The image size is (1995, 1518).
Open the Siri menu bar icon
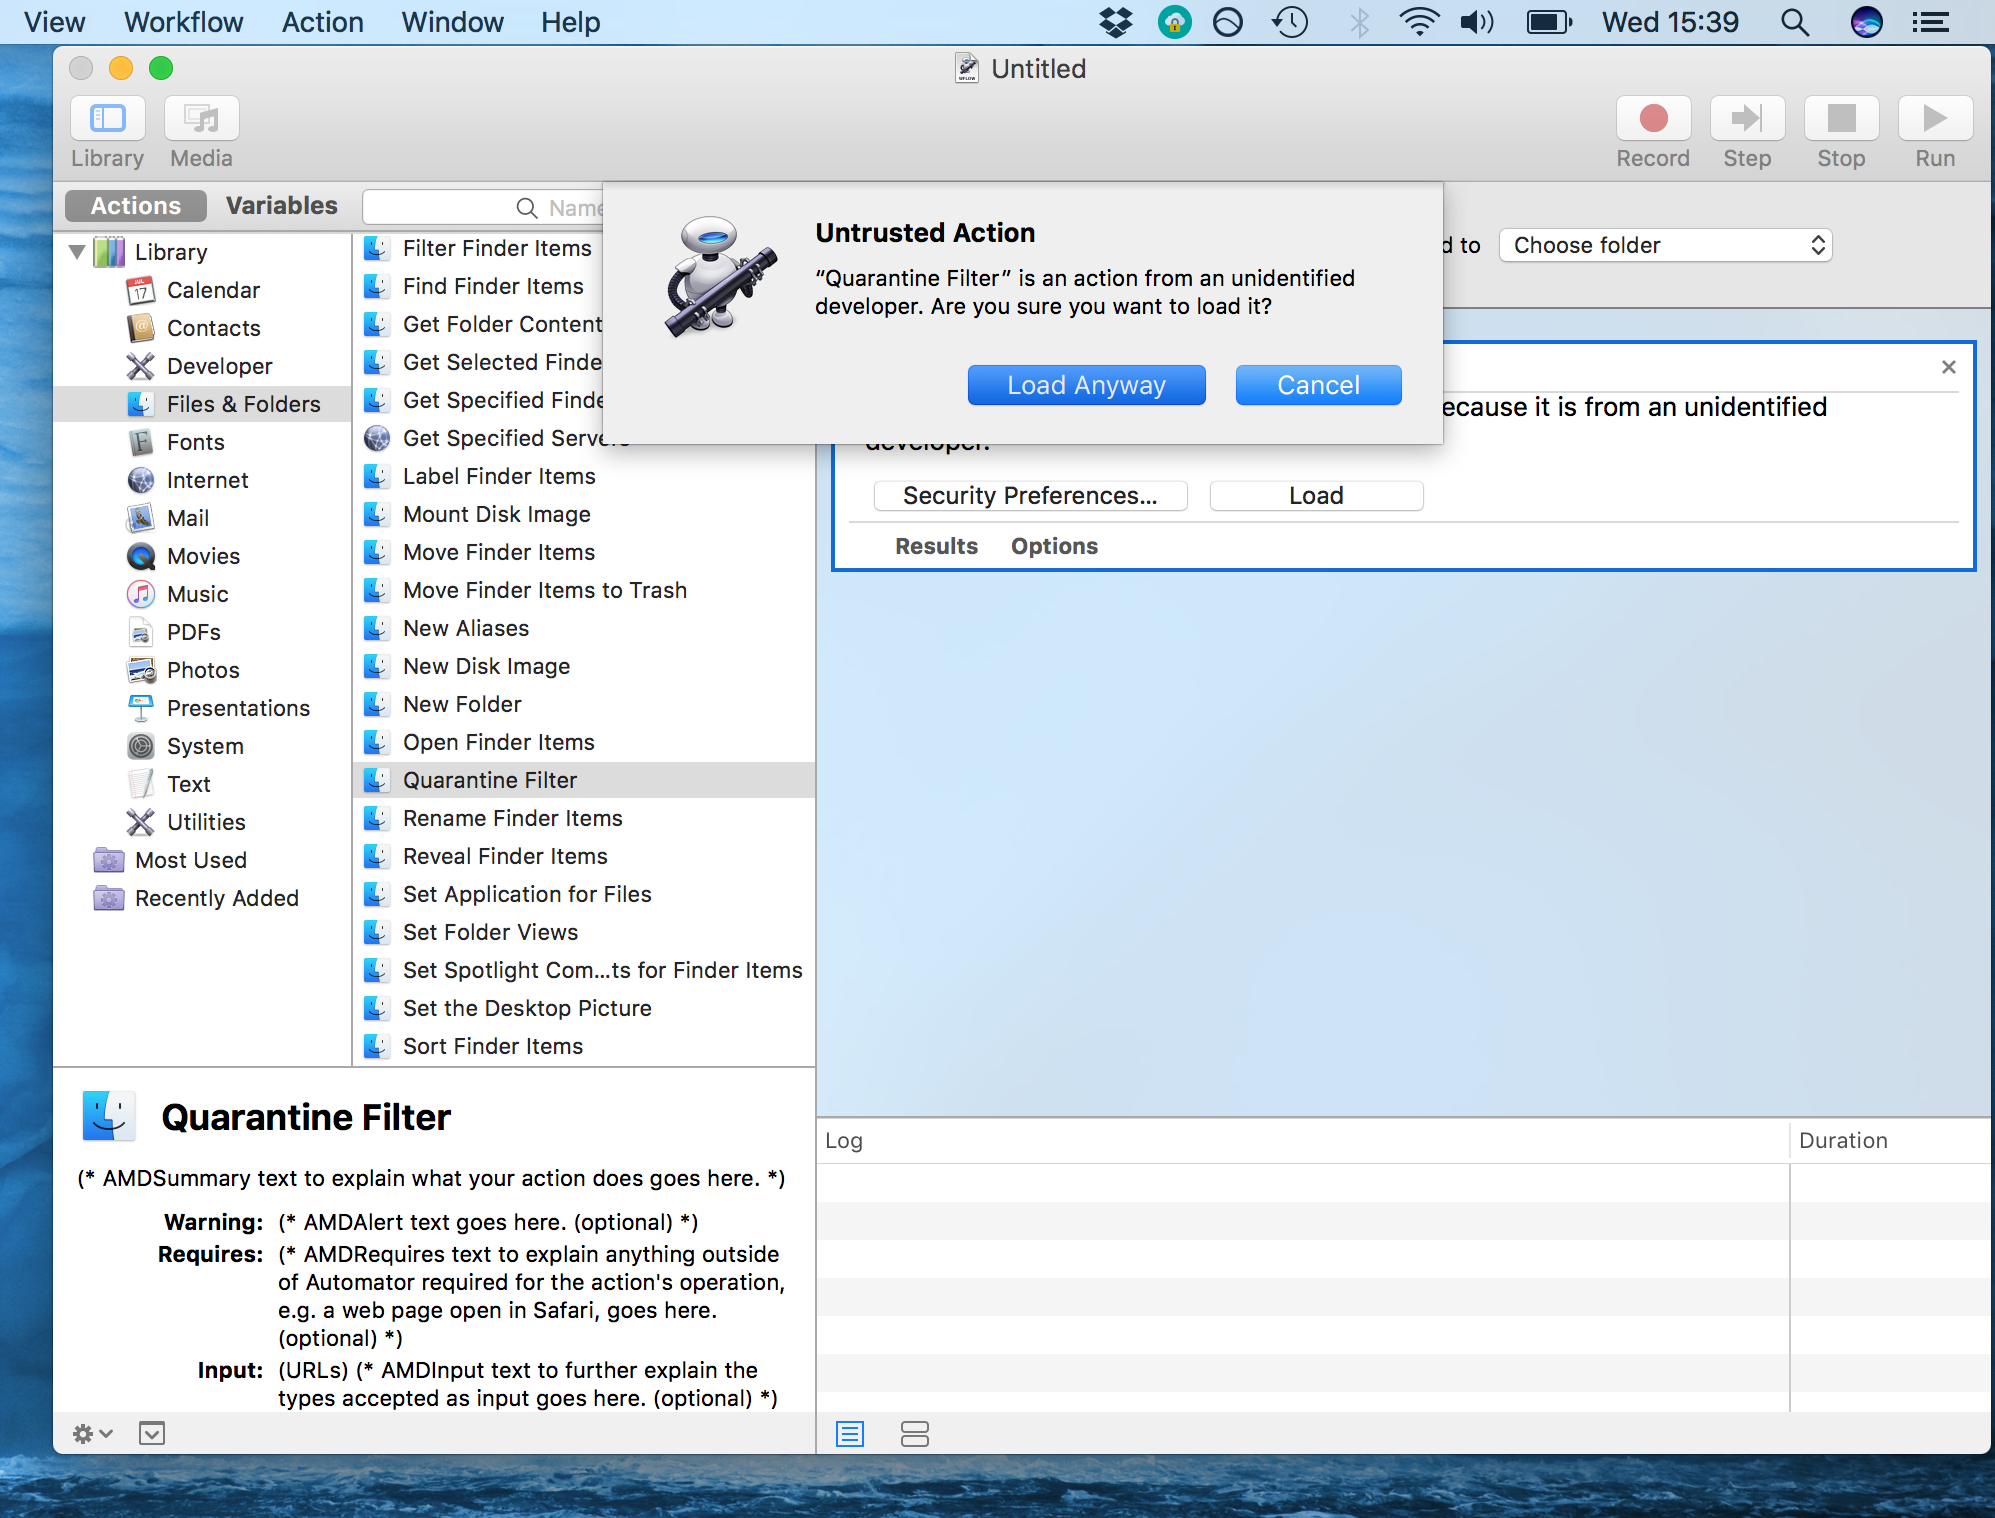1866,22
